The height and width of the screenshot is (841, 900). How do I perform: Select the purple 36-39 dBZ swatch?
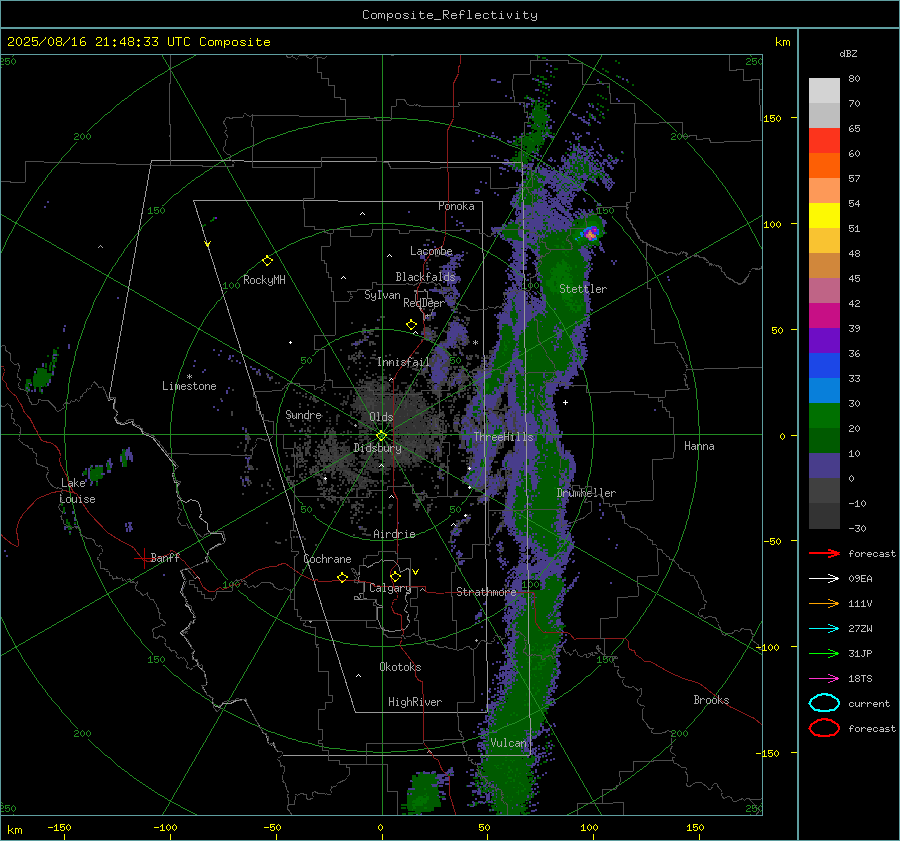click(824, 341)
